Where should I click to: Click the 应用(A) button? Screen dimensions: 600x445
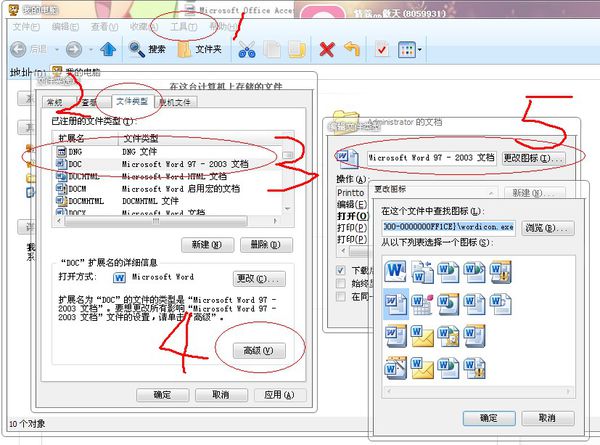[x=280, y=394]
